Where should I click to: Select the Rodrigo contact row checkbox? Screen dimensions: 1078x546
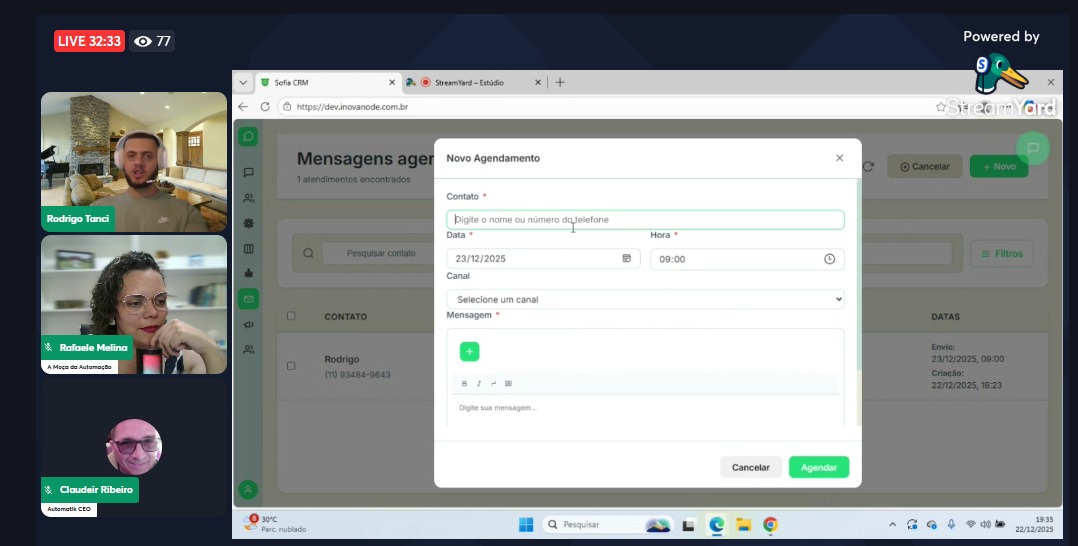coord(291,366)
